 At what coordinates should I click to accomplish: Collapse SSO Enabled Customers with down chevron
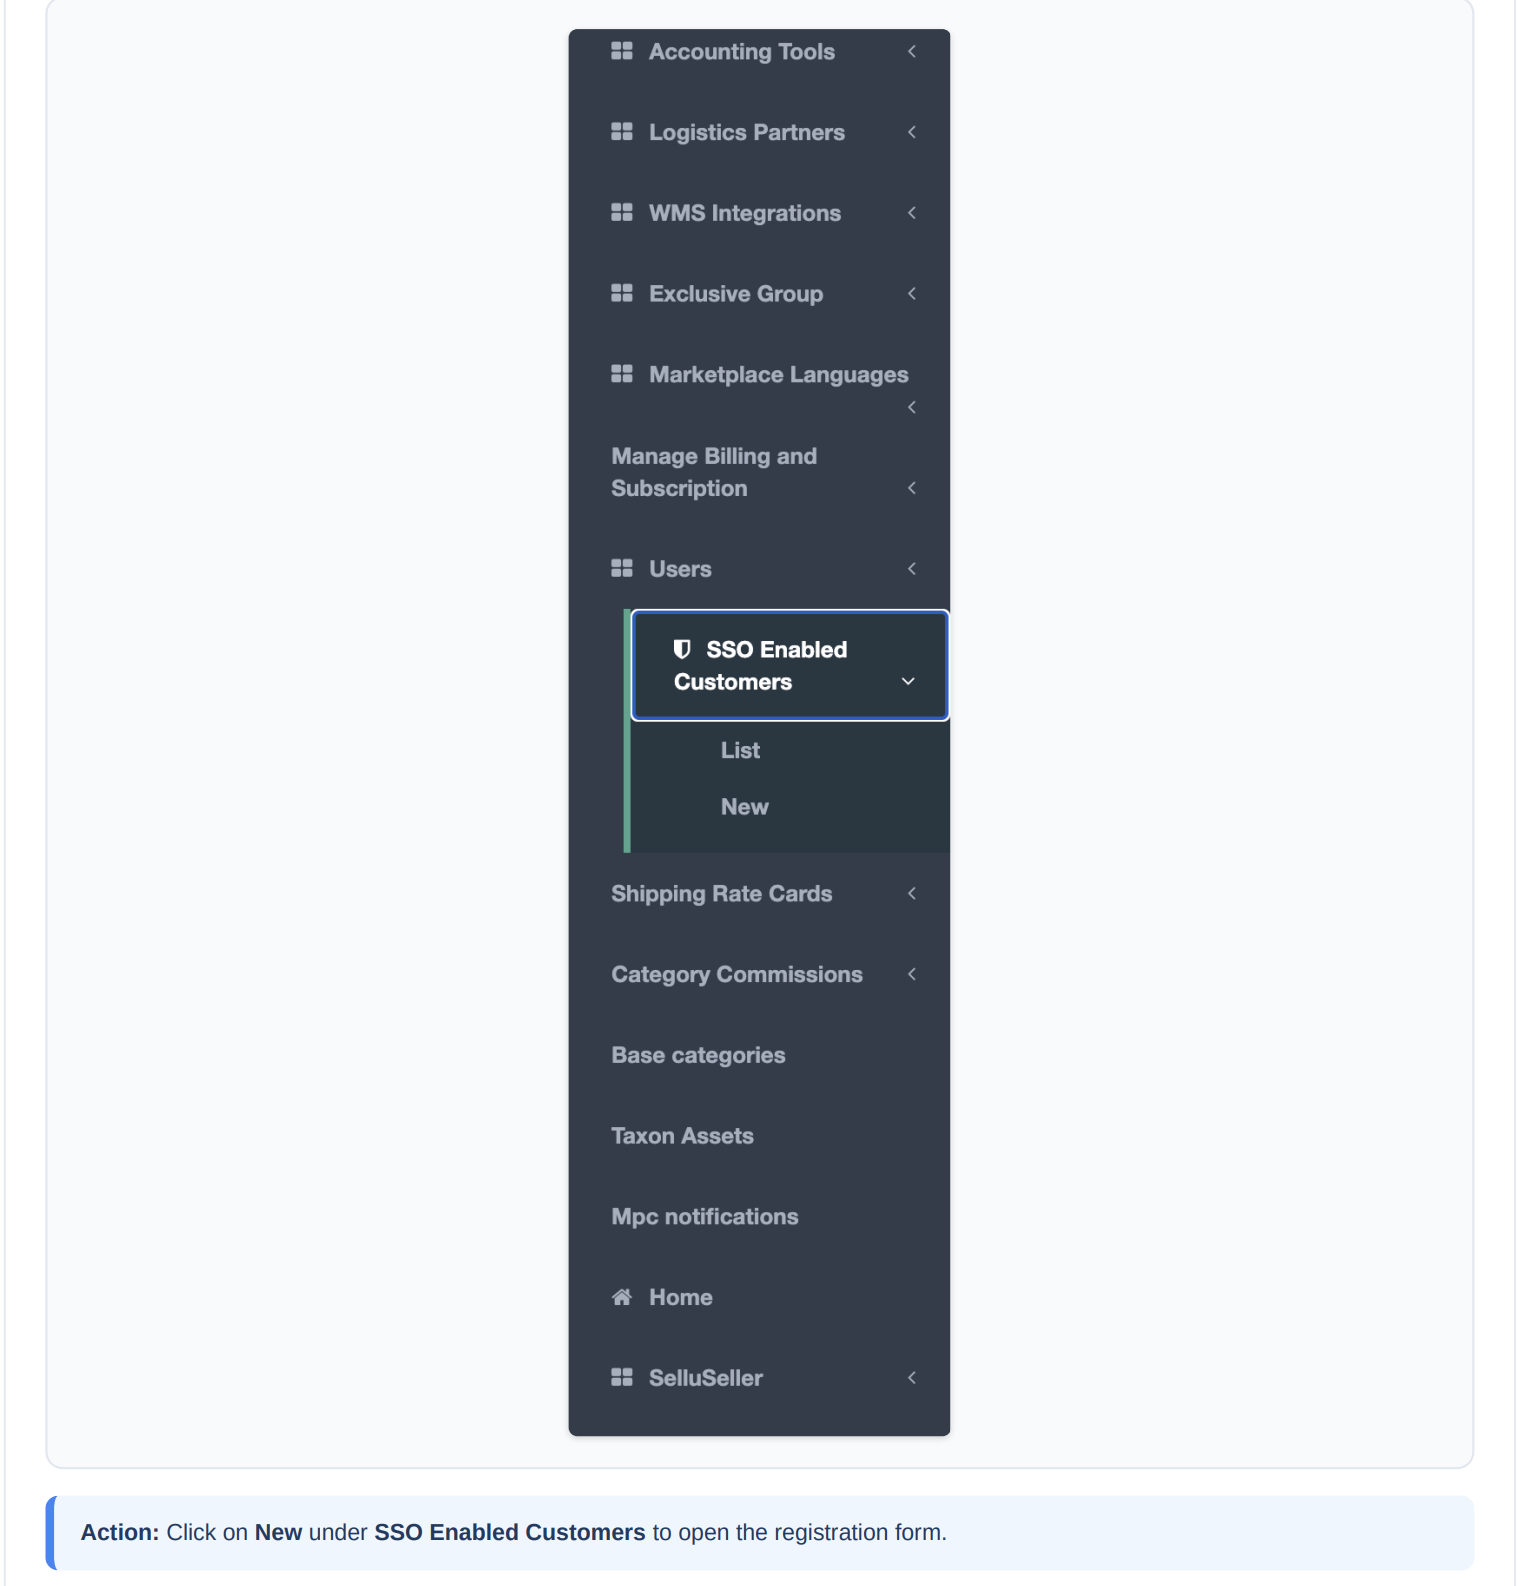908,681
